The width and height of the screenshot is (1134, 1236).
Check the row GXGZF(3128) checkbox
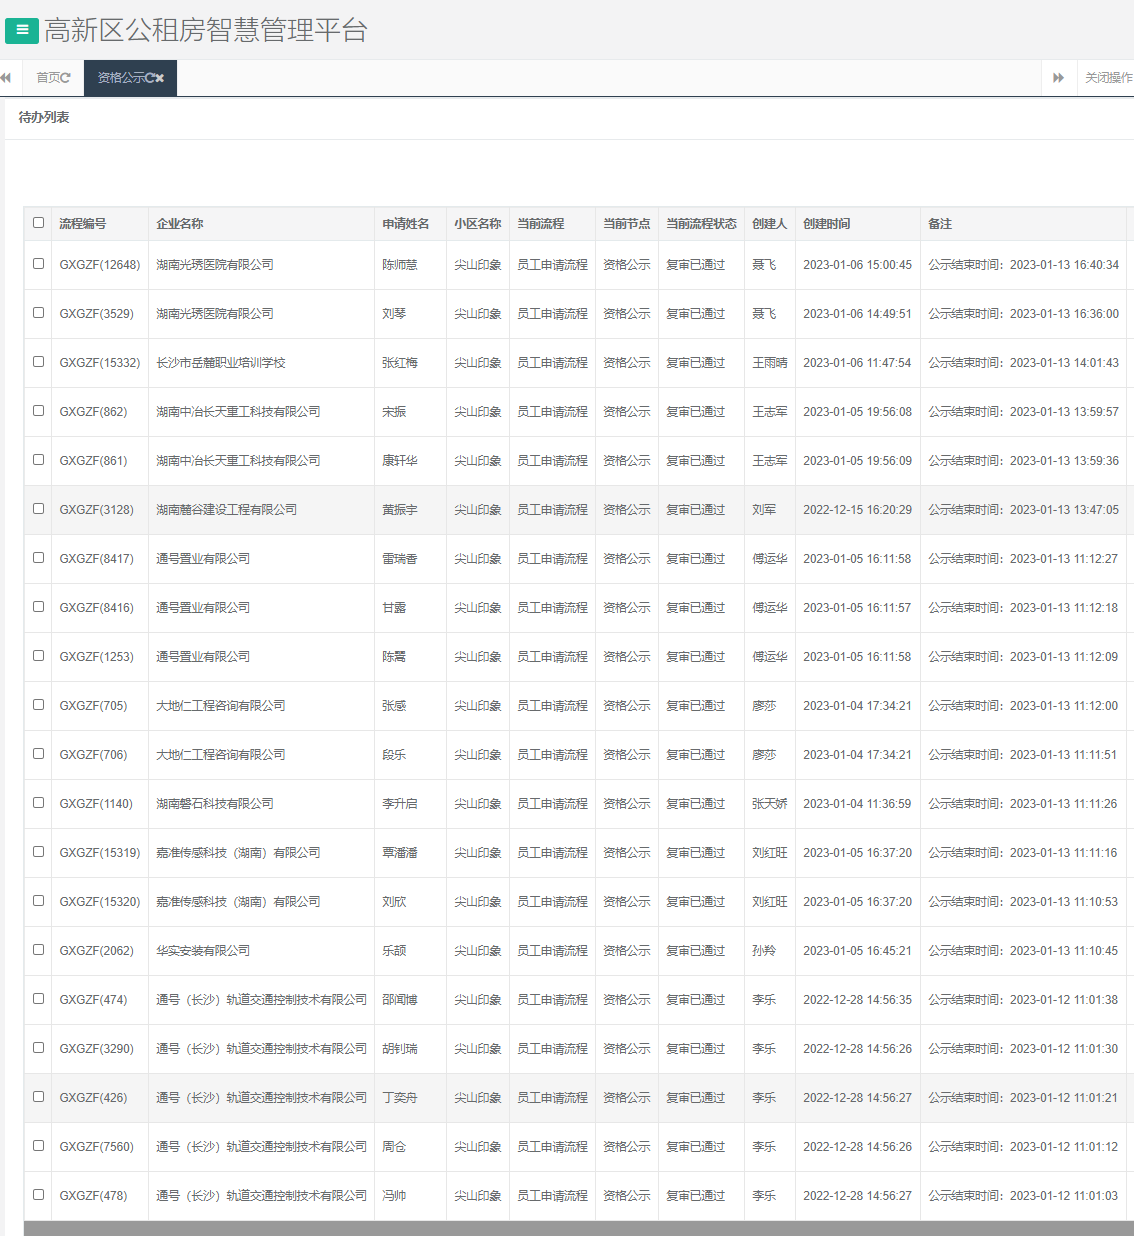coord(39,509)
